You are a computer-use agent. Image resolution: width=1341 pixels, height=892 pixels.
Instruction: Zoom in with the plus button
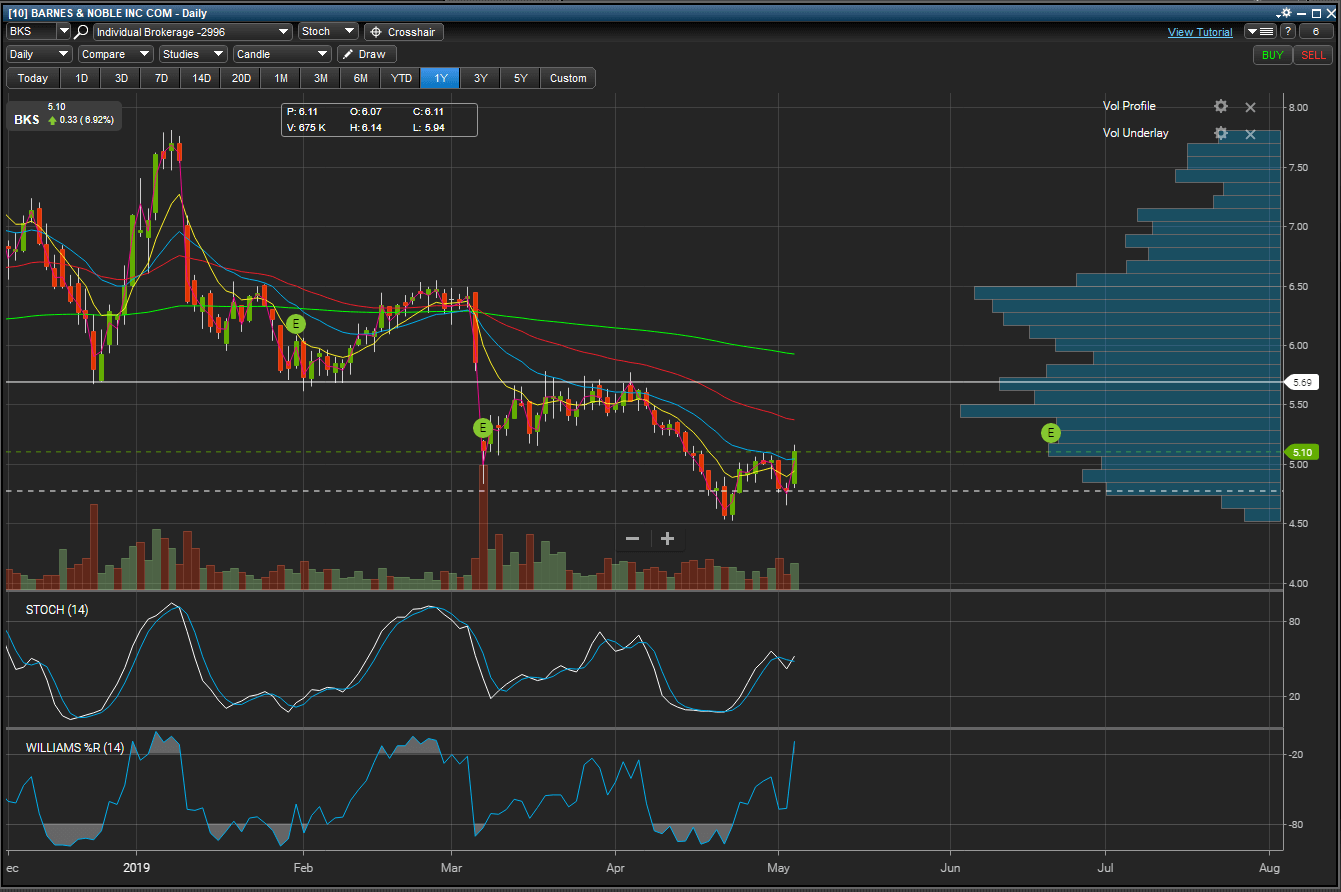(667, 539)
